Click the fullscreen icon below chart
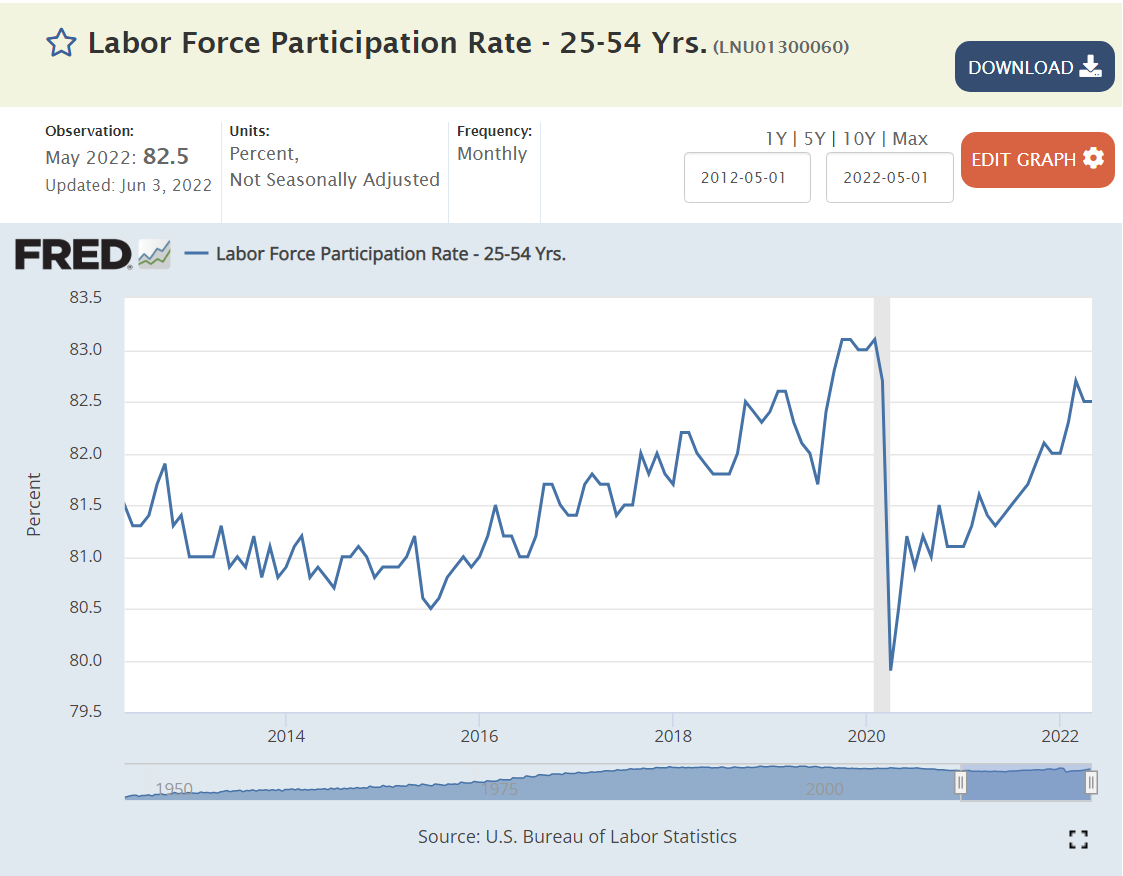Viewport: 1123px width, 876px height. pos(1078,839)
